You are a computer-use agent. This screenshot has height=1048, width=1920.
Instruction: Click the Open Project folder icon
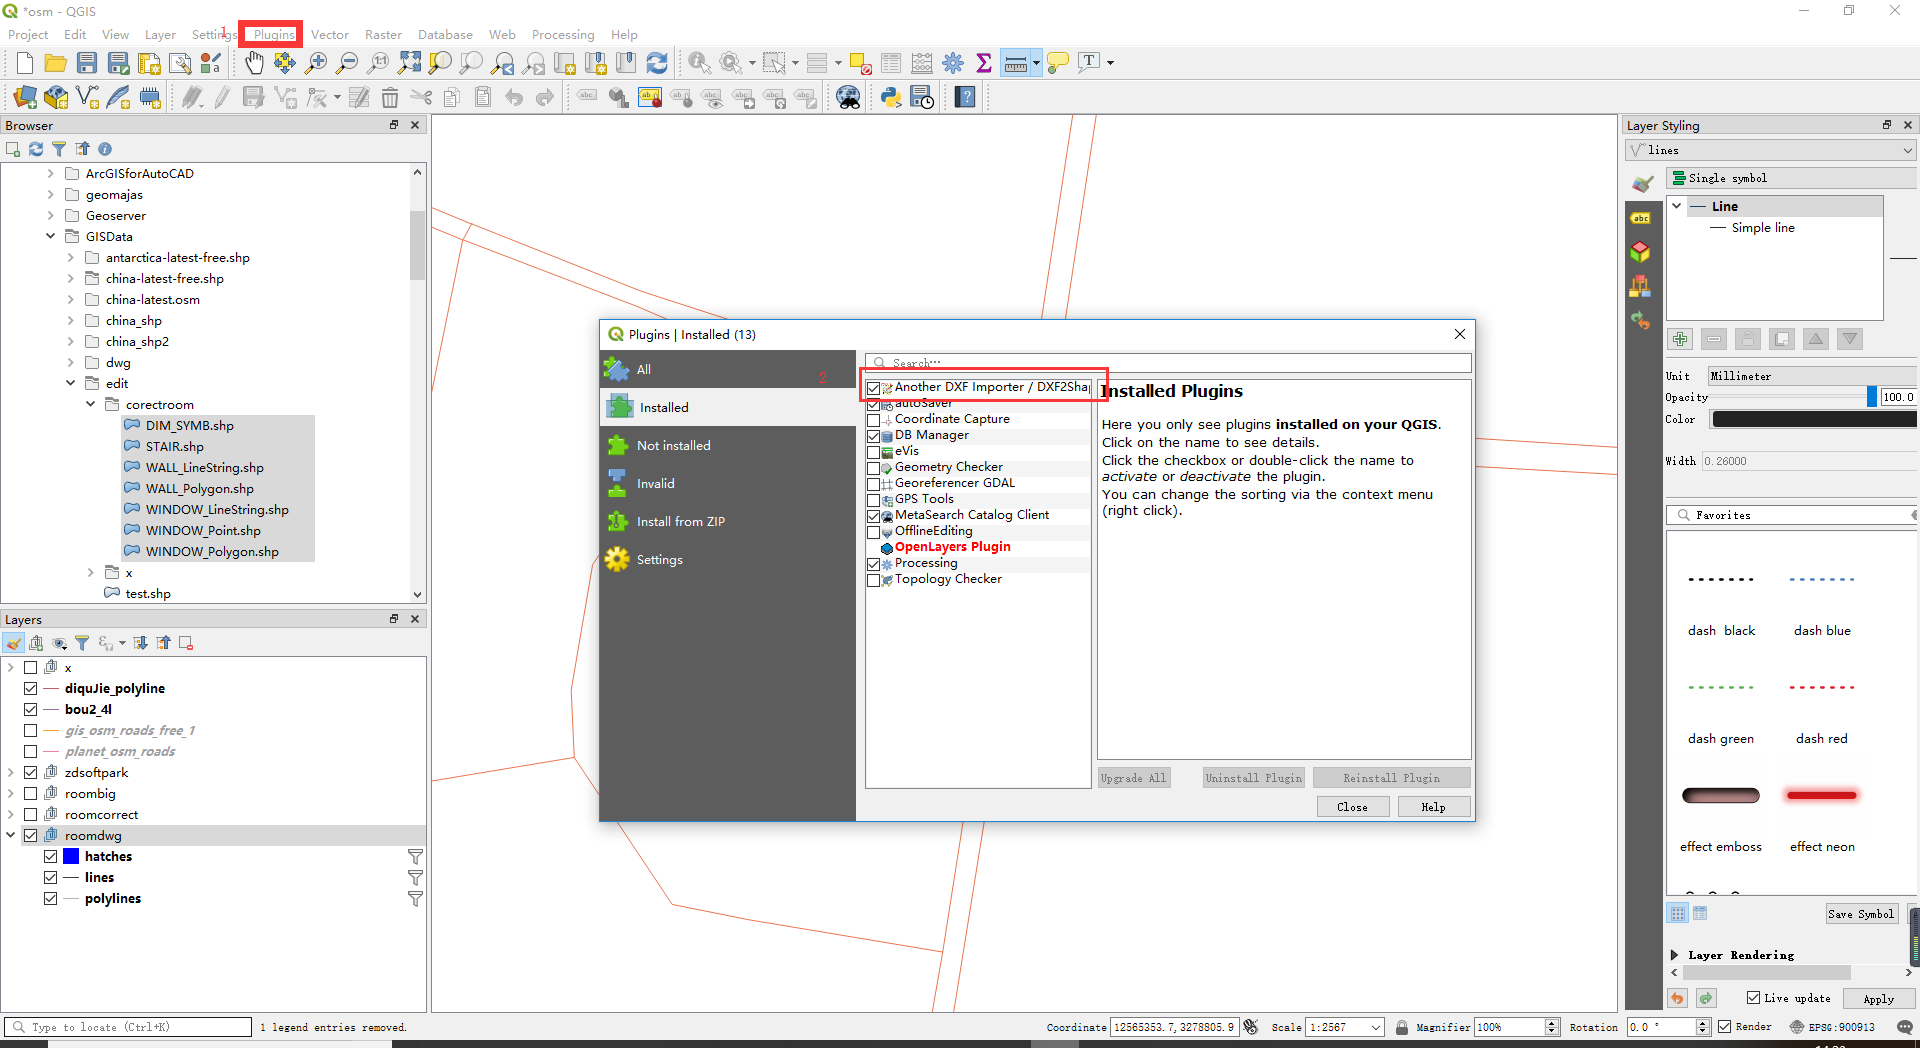click(56, 64)
